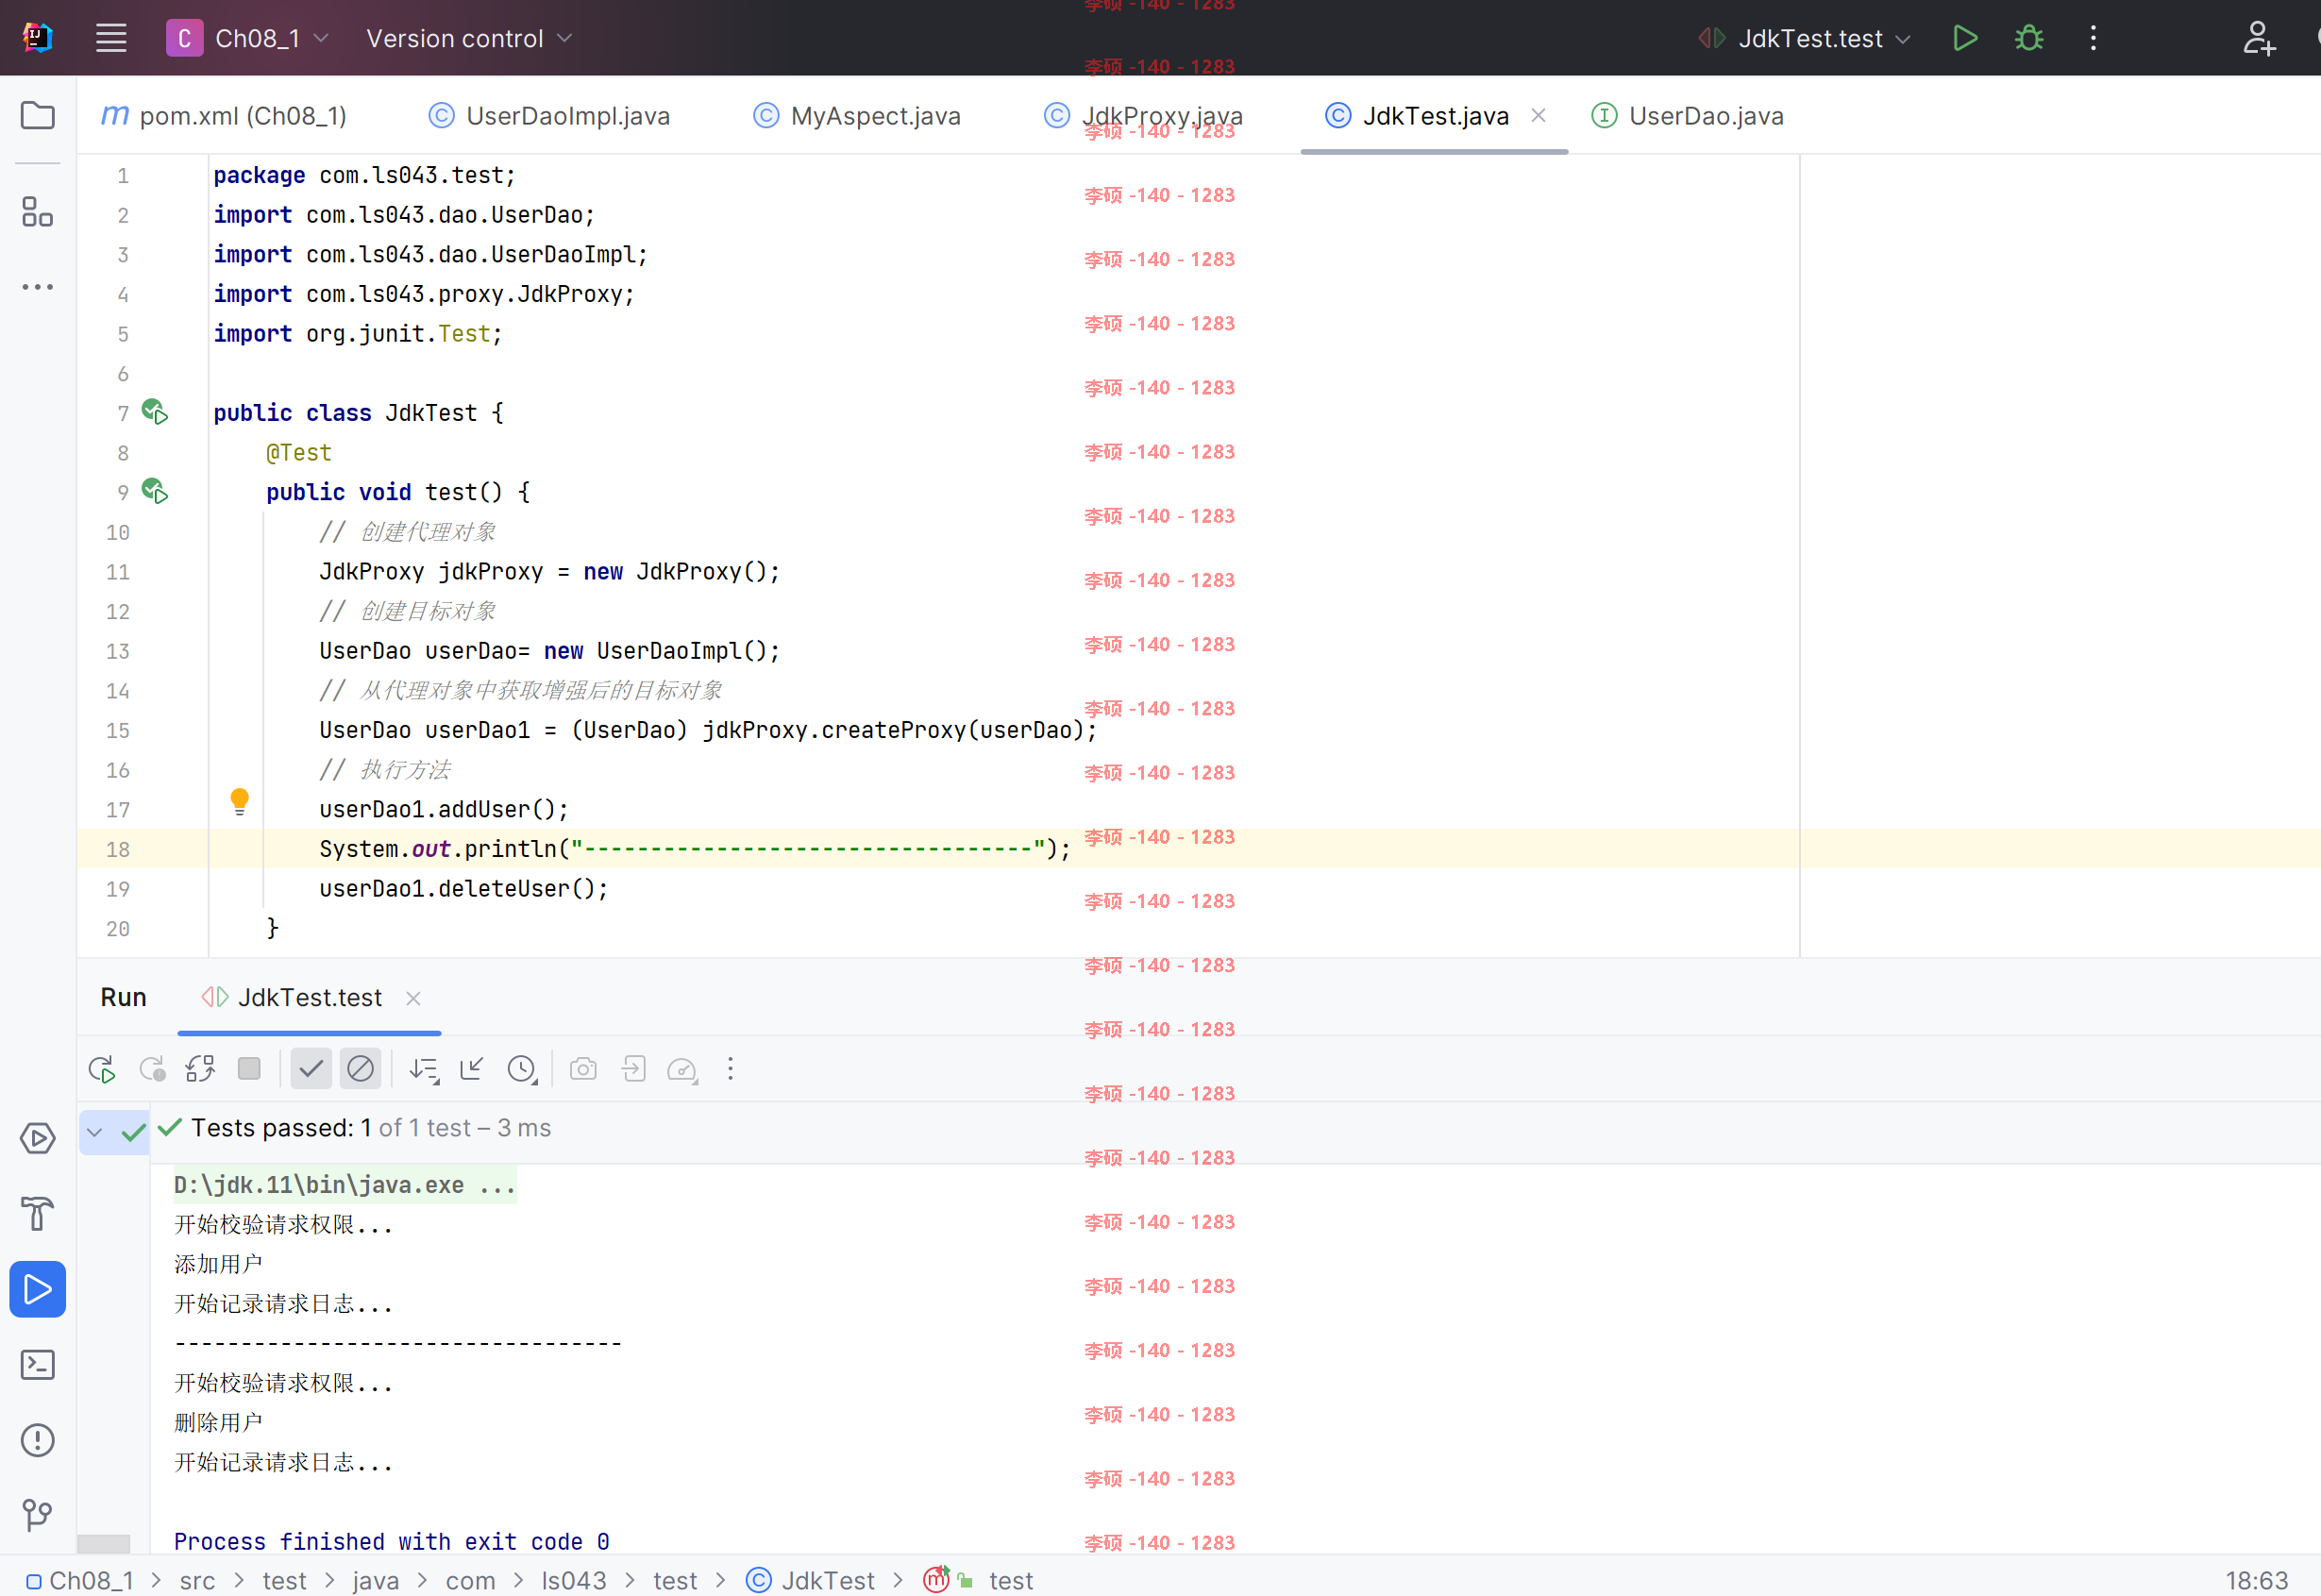Click the Run panel title label
2321x1596 pixels.
(124, 997)
